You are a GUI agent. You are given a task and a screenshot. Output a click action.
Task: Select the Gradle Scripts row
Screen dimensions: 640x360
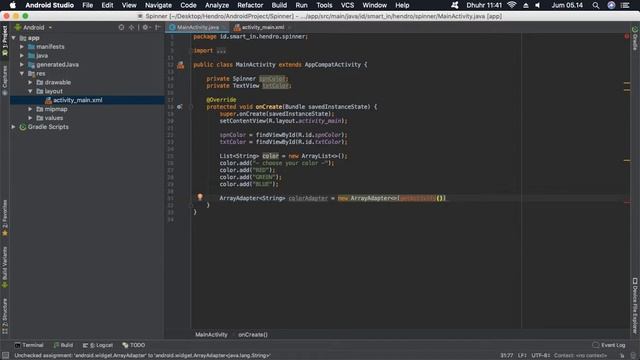click(87, 127)
